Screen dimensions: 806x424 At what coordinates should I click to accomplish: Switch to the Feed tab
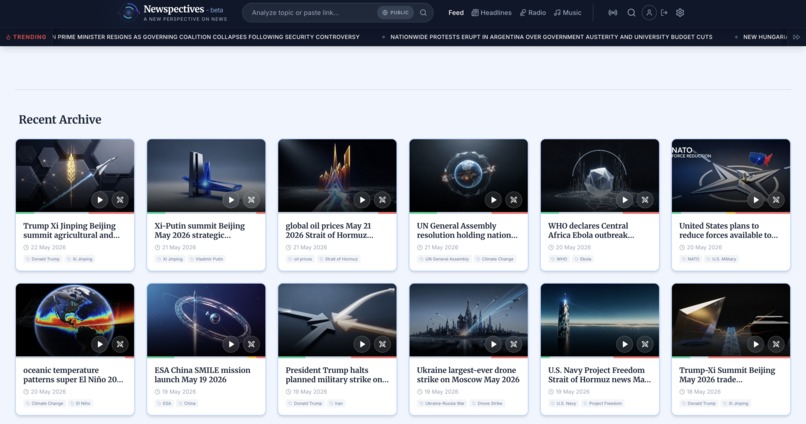[x=456, y=13]
